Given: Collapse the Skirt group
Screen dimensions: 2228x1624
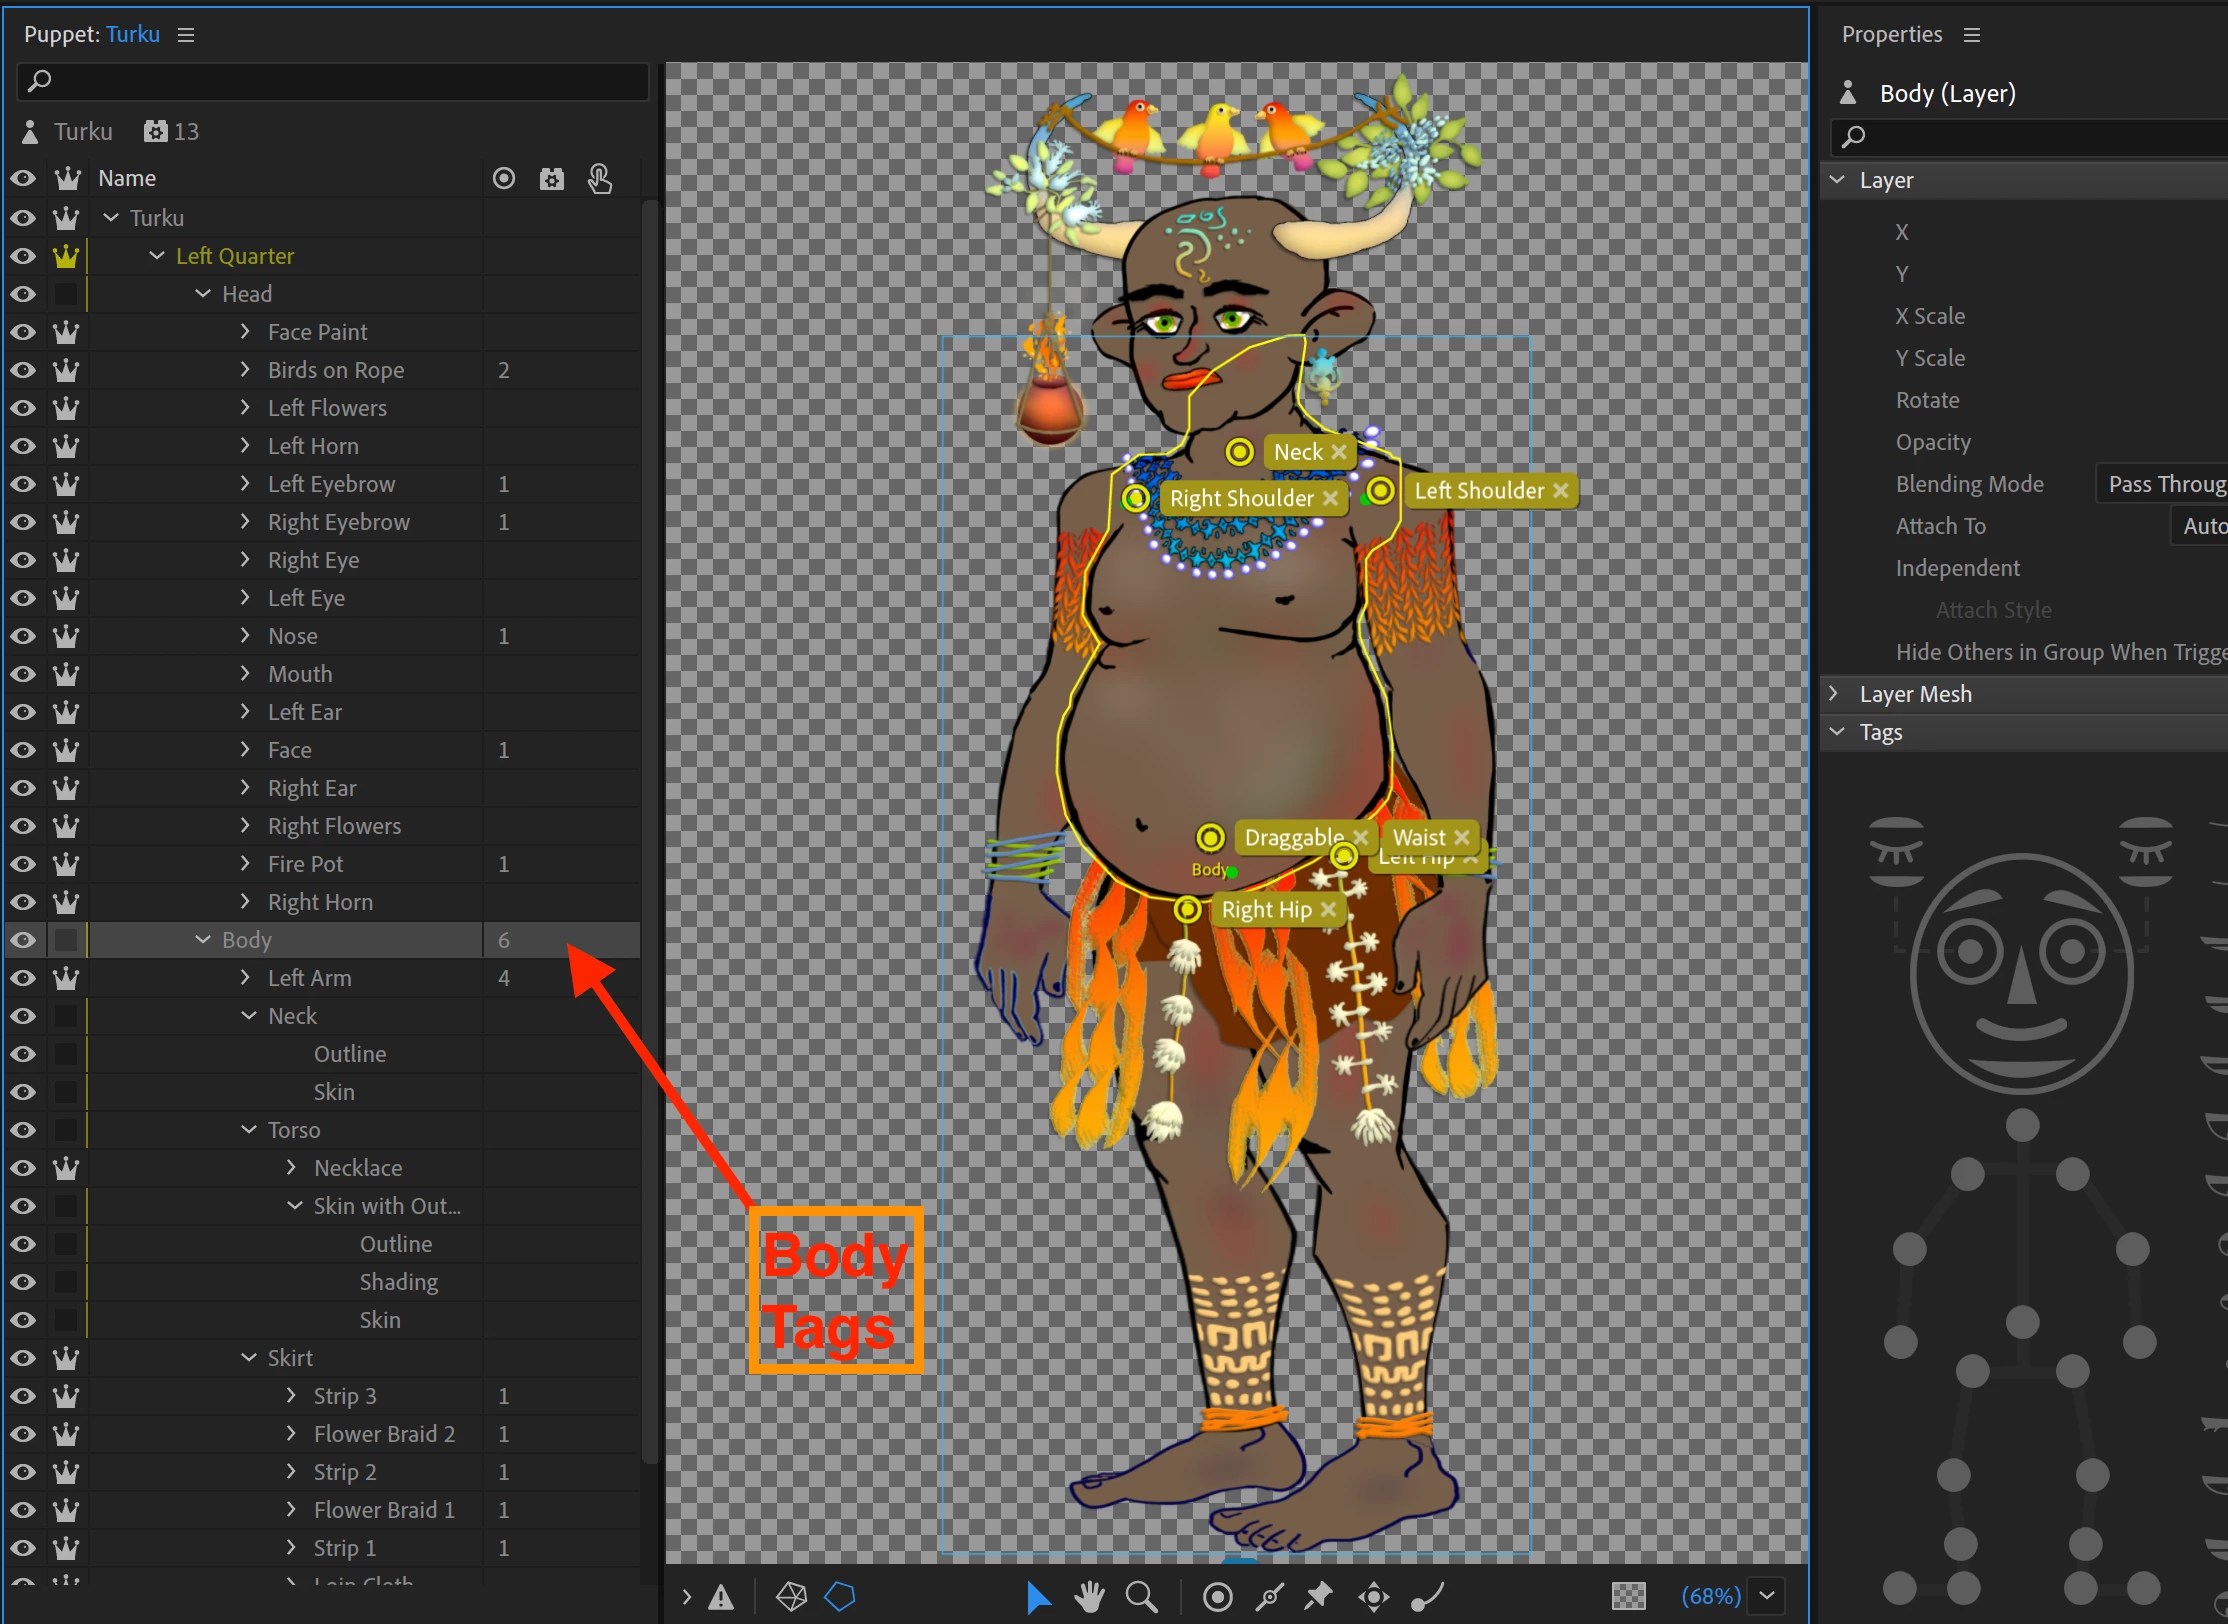Looking at the screenshot, I should pyautogui.click(x=249, y=1358).
